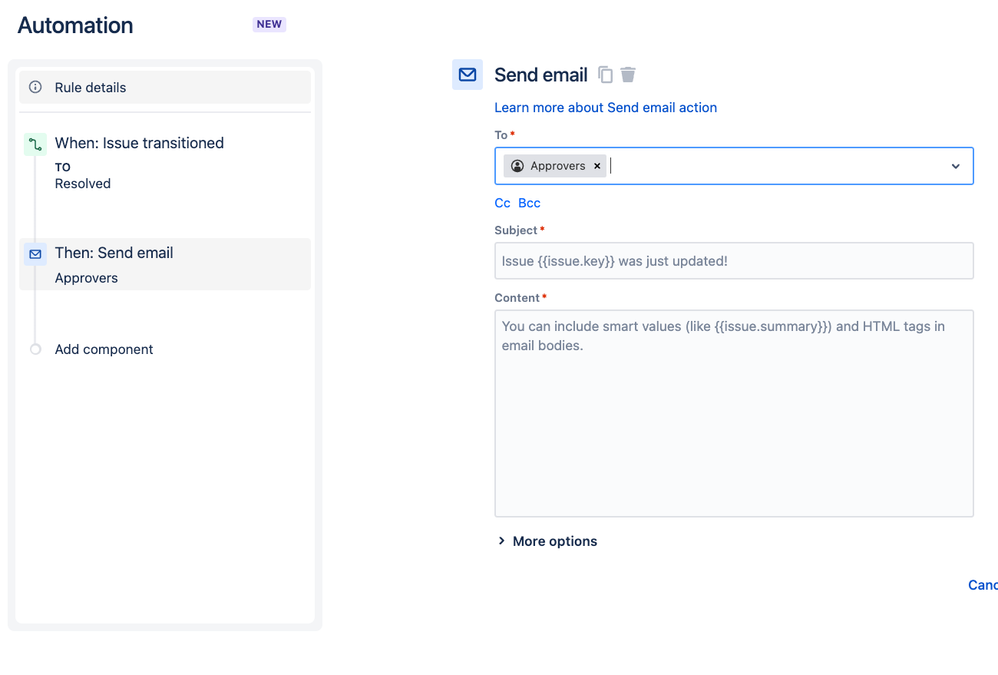This screenshot has height=675, width=998.
Task: Click into the Subject input field
Action: coord(734,261)
